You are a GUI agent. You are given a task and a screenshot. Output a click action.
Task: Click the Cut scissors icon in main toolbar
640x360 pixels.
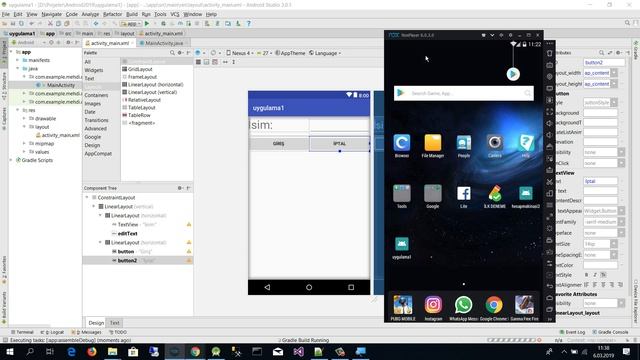coord(50,24)
